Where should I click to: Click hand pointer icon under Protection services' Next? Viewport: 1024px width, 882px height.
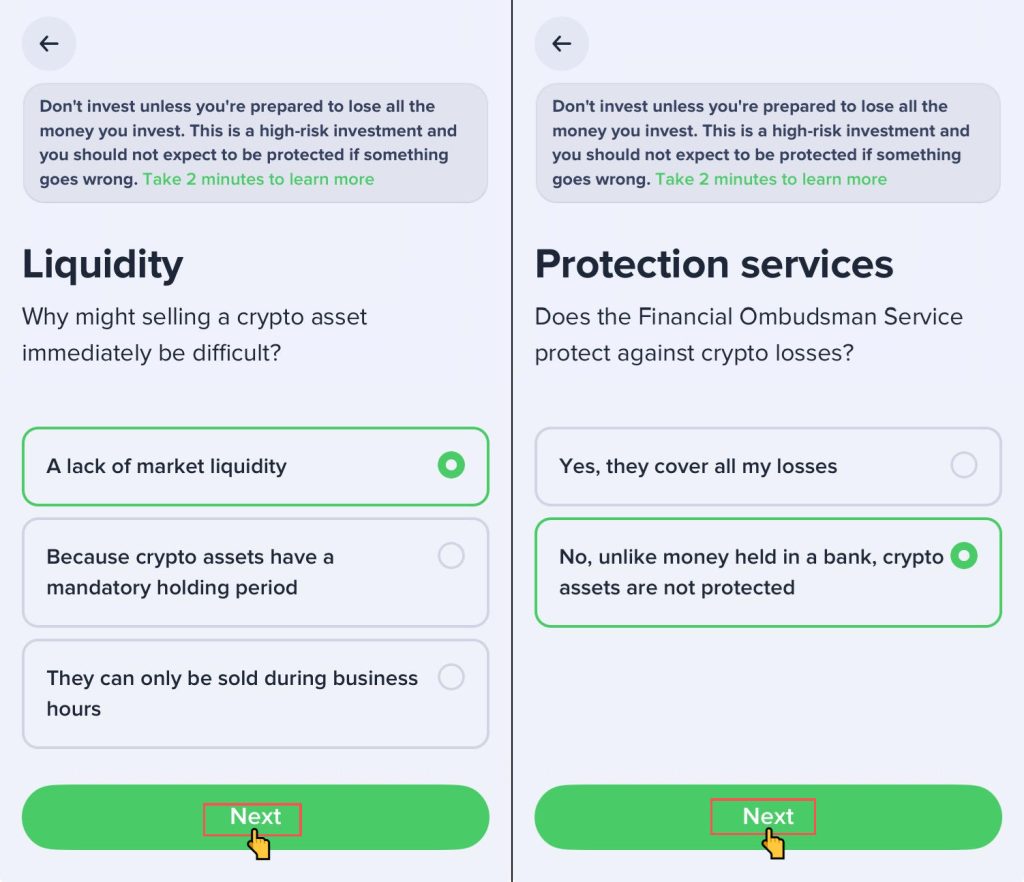point(772,846)
